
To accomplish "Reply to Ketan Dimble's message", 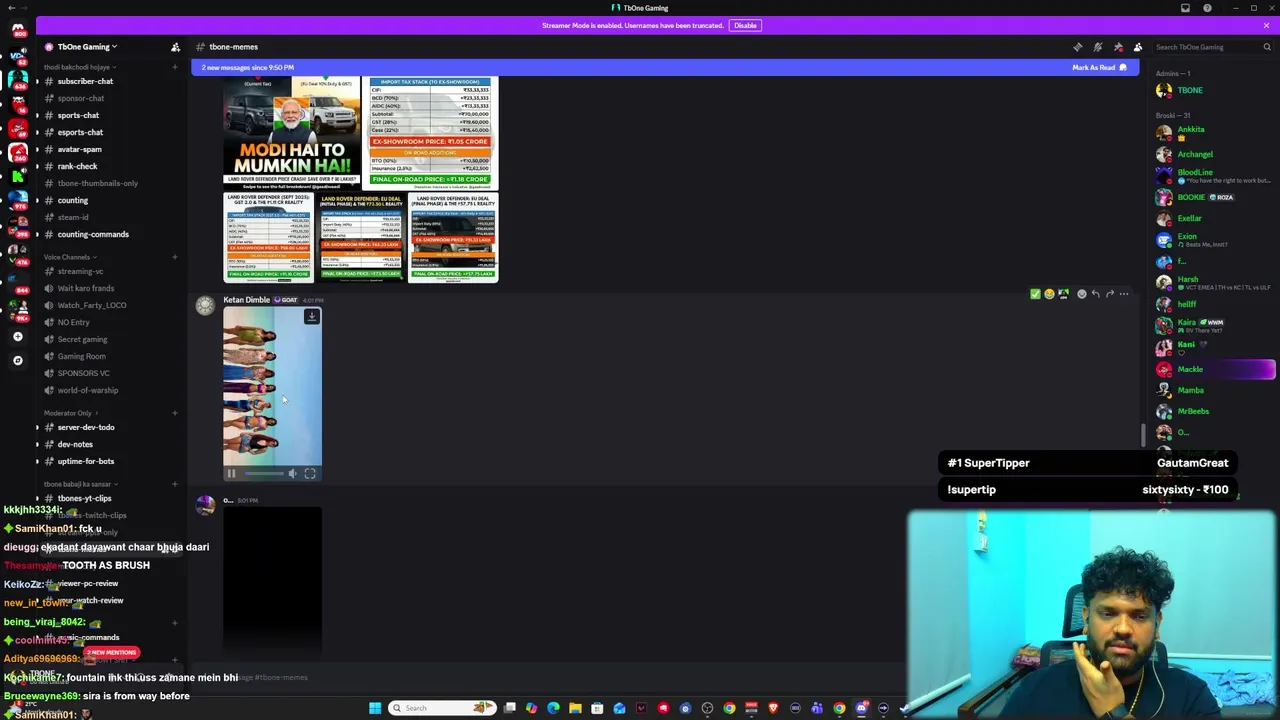I will tap(1095, 294).
